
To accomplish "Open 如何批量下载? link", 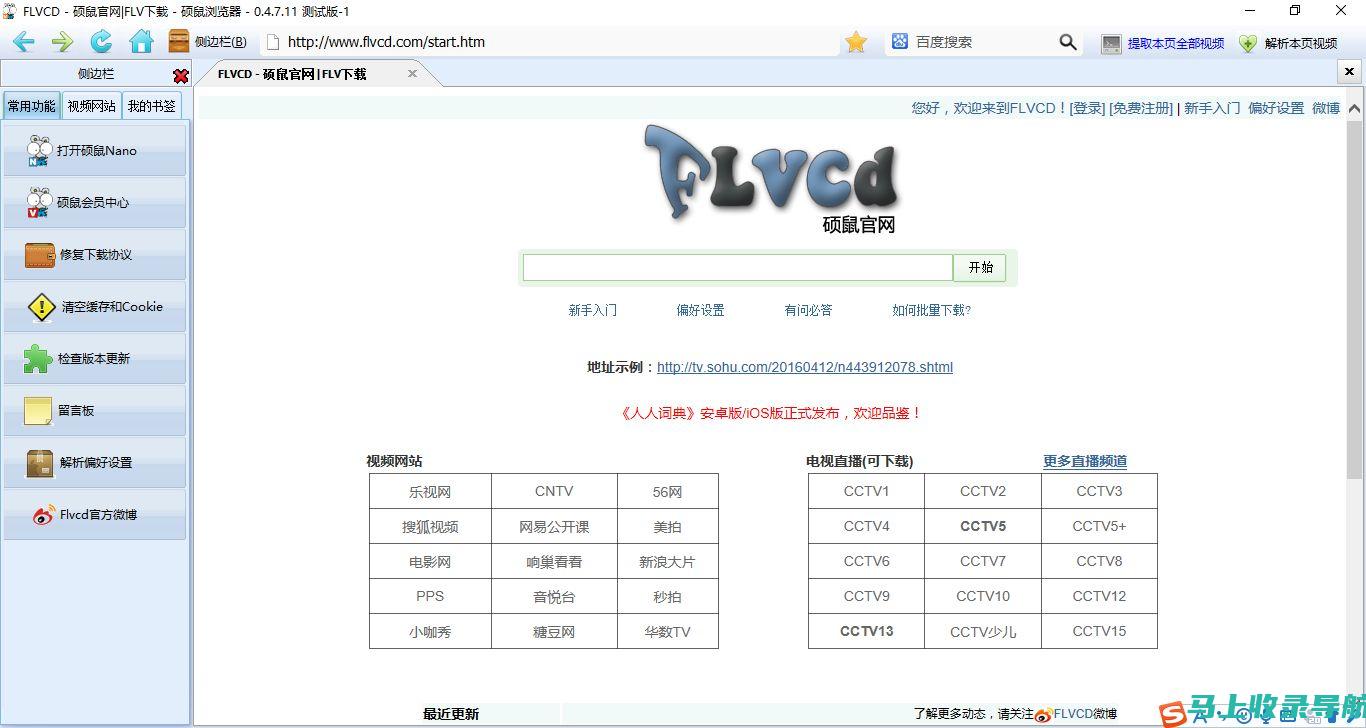I will 931,310.
